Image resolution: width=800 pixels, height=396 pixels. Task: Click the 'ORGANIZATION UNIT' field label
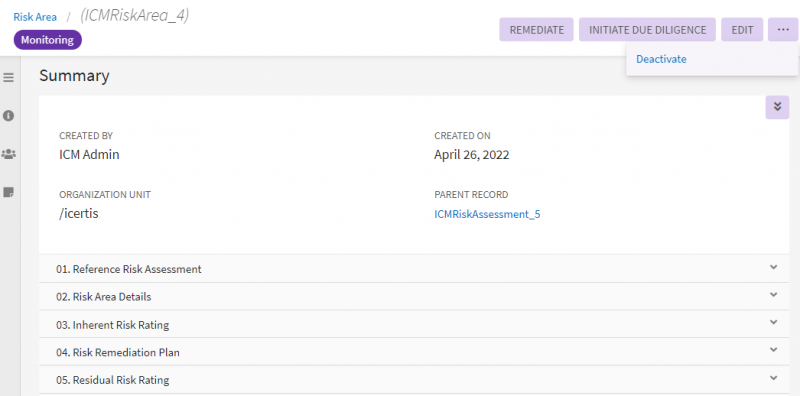point(105,195)
